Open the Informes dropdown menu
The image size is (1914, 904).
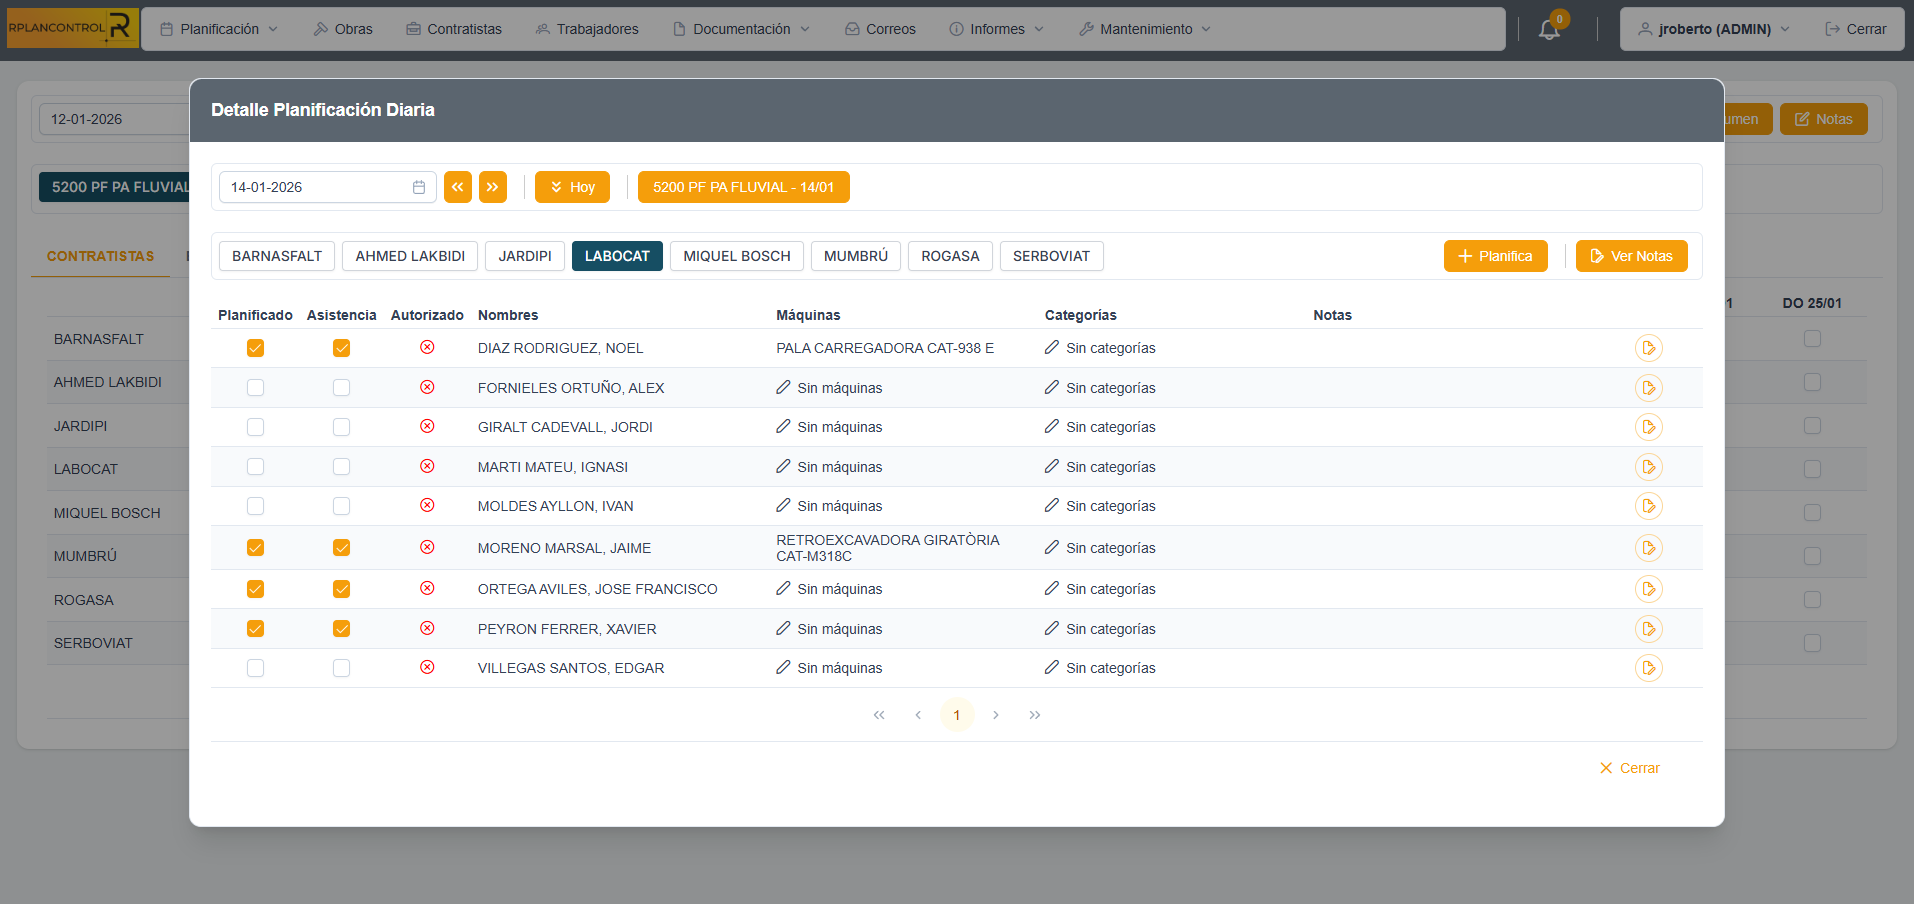click(x=996, y=29)
